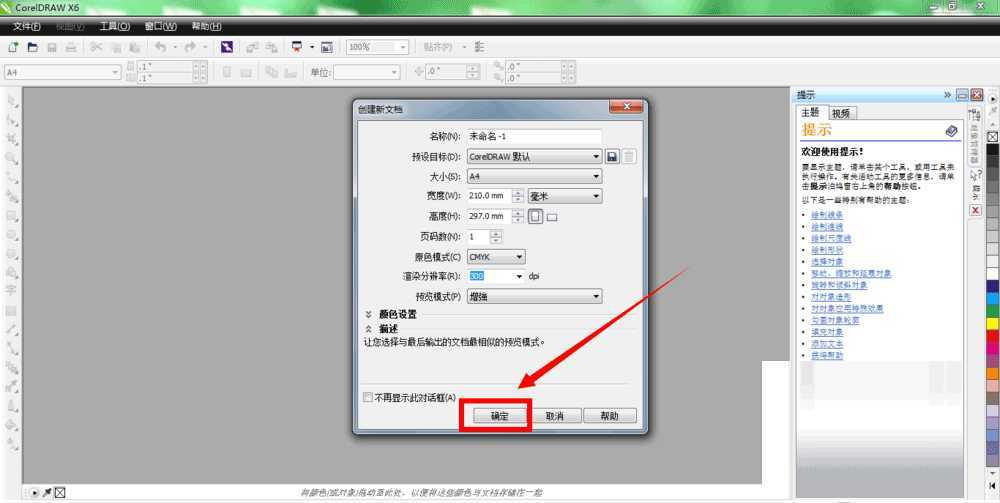This screenshot has width=1000, height=503.
Task: Click the Save disk icon in toolbar
Action: tap(52, 47)
